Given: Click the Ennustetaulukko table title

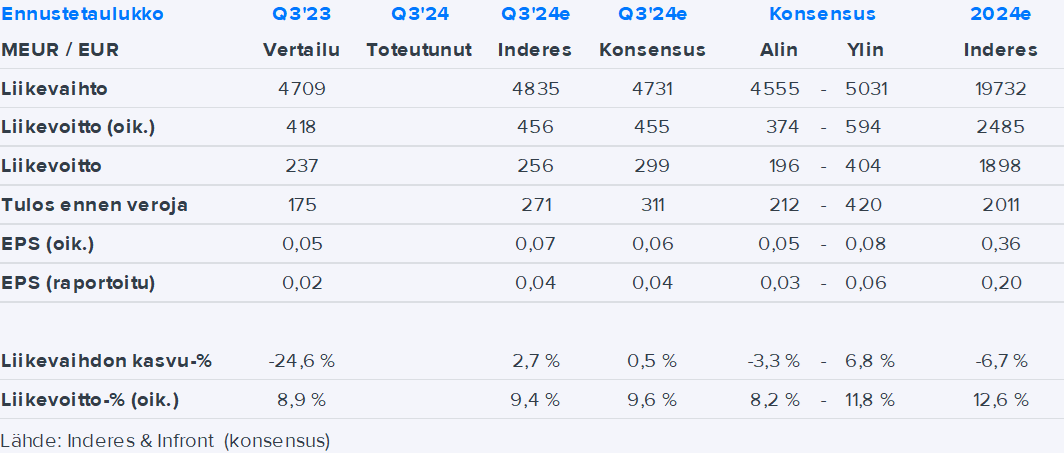Looking at the screenshot, I should (82, 14).
